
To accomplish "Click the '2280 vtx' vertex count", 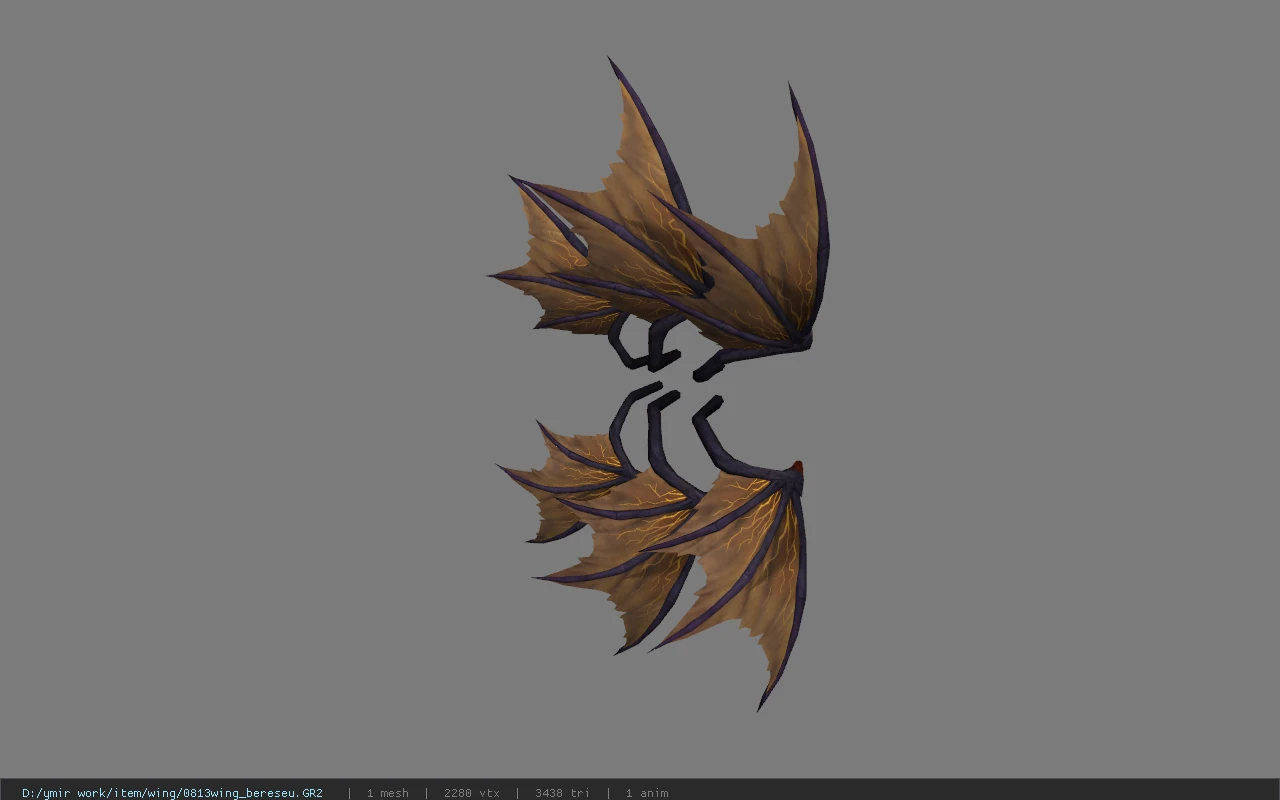I will [472, 793].
